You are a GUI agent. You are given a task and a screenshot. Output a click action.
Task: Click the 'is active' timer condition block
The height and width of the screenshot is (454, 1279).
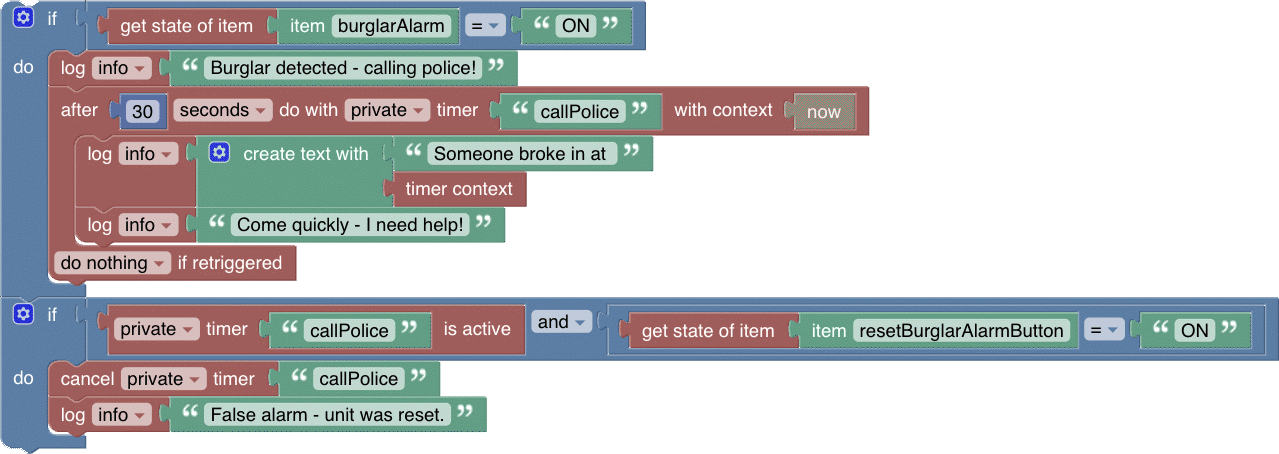click(x=477, y=329)
